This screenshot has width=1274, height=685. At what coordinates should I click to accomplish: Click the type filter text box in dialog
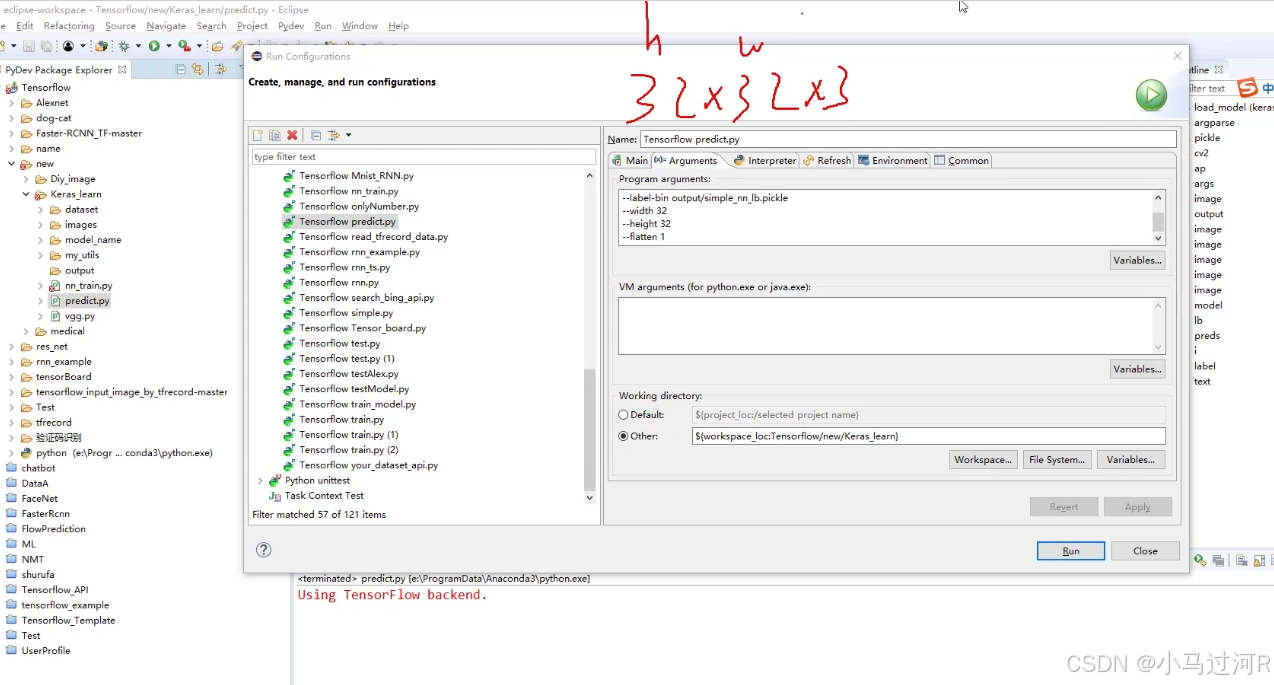(423, 157)
